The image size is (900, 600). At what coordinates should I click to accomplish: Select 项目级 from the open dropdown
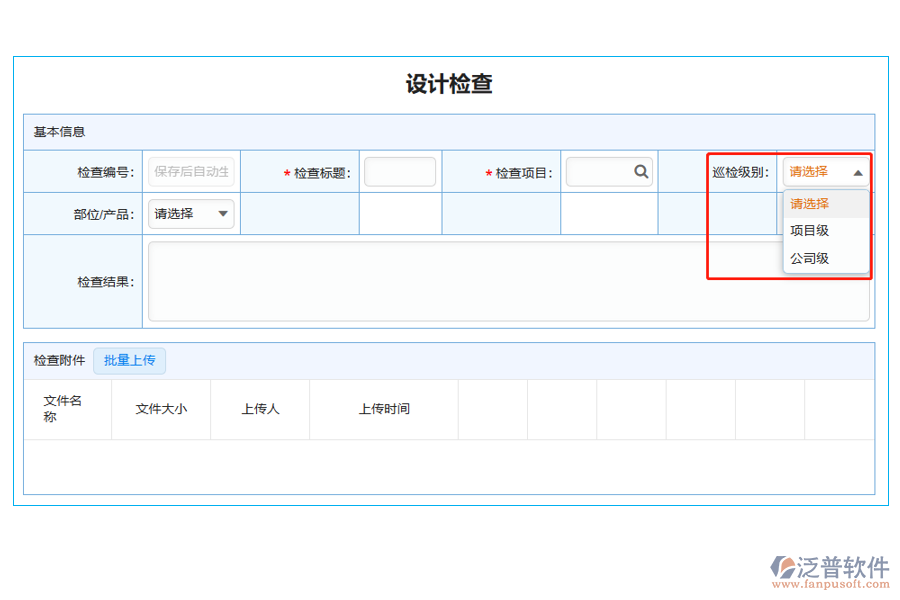tap(808, 229)
